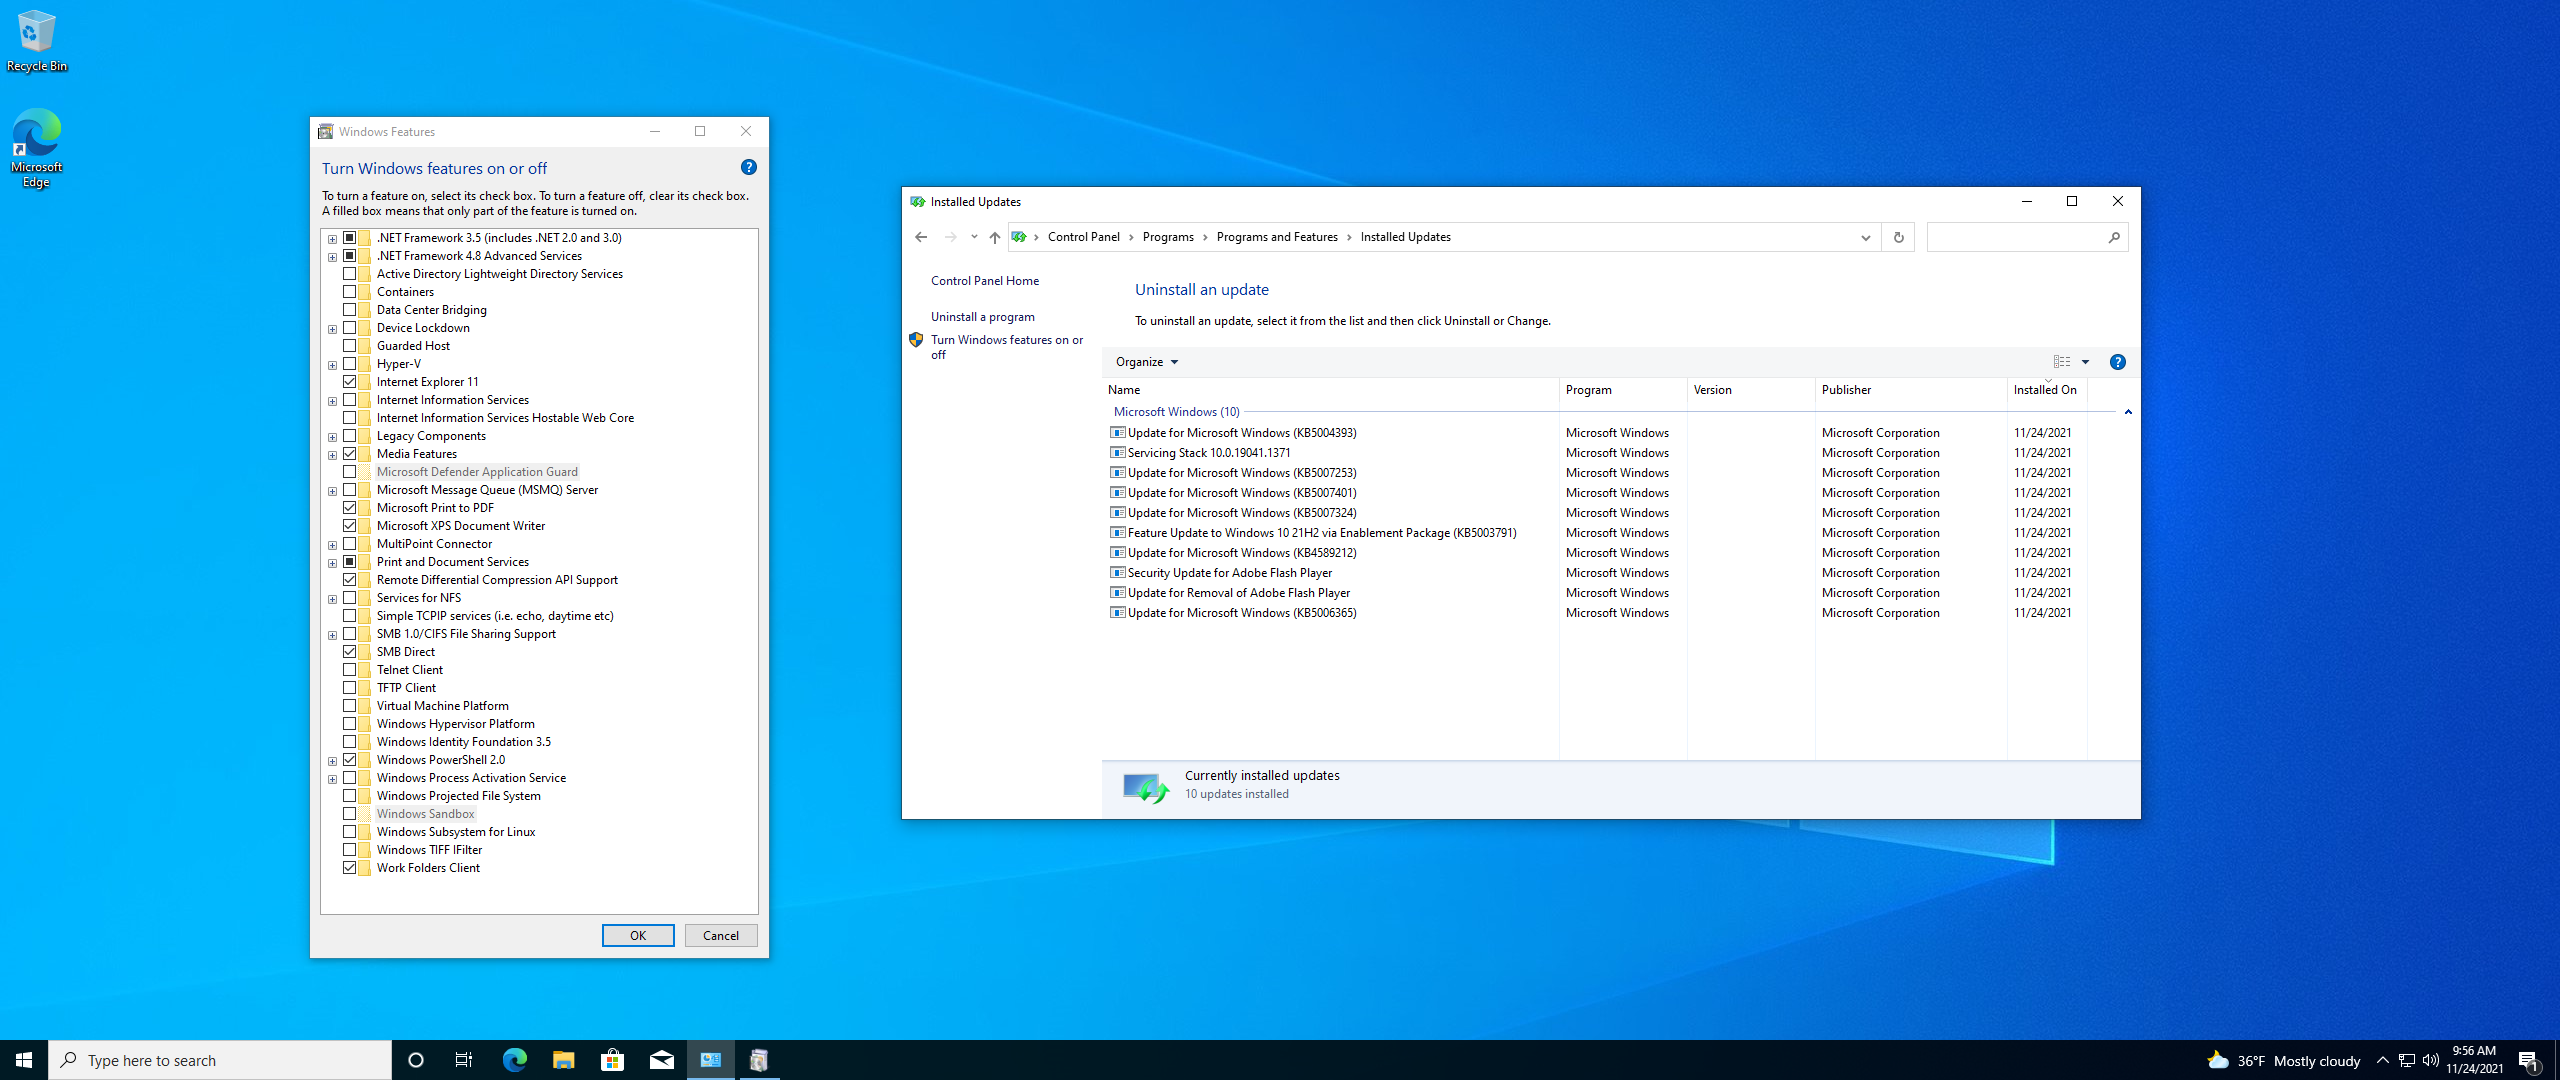Open Microsoft Store from the taskbar
This screenshot has width=2560, height=1080.
[x=612, y=1060]
